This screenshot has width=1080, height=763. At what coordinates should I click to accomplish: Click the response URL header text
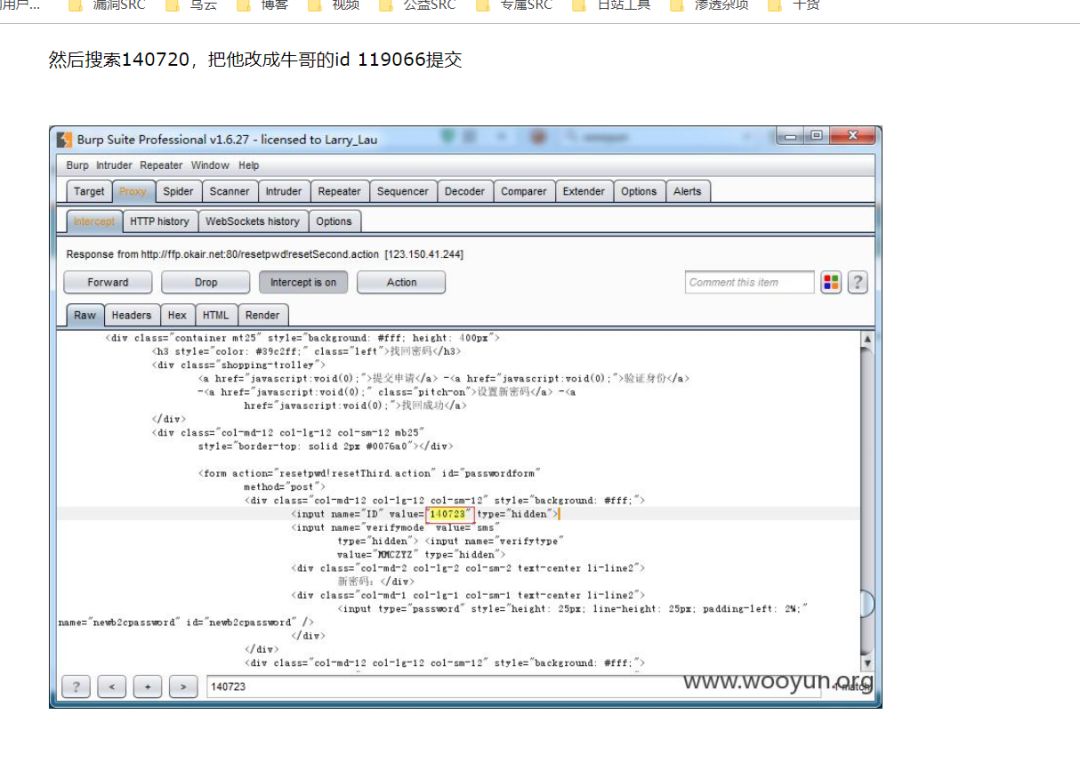pyautogui.click(x=264, y=254)
